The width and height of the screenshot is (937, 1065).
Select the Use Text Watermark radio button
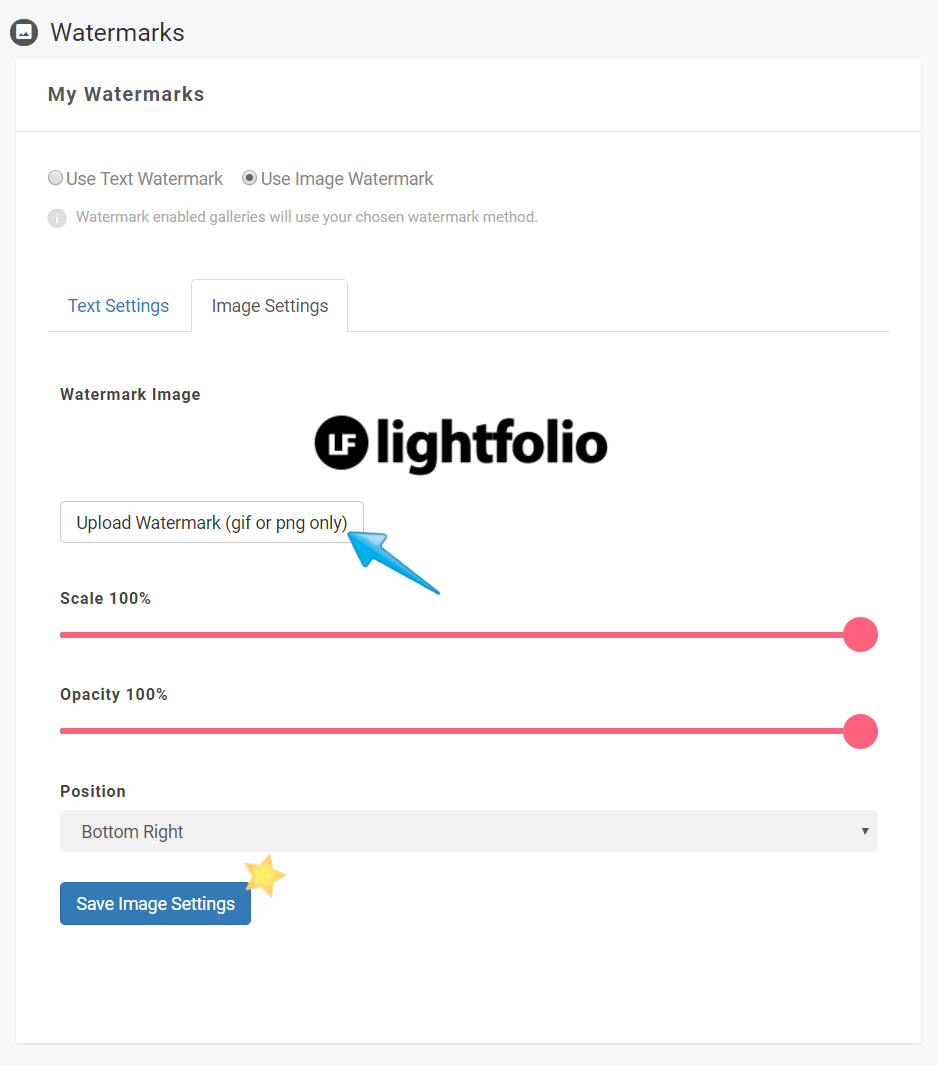(56, 178)
